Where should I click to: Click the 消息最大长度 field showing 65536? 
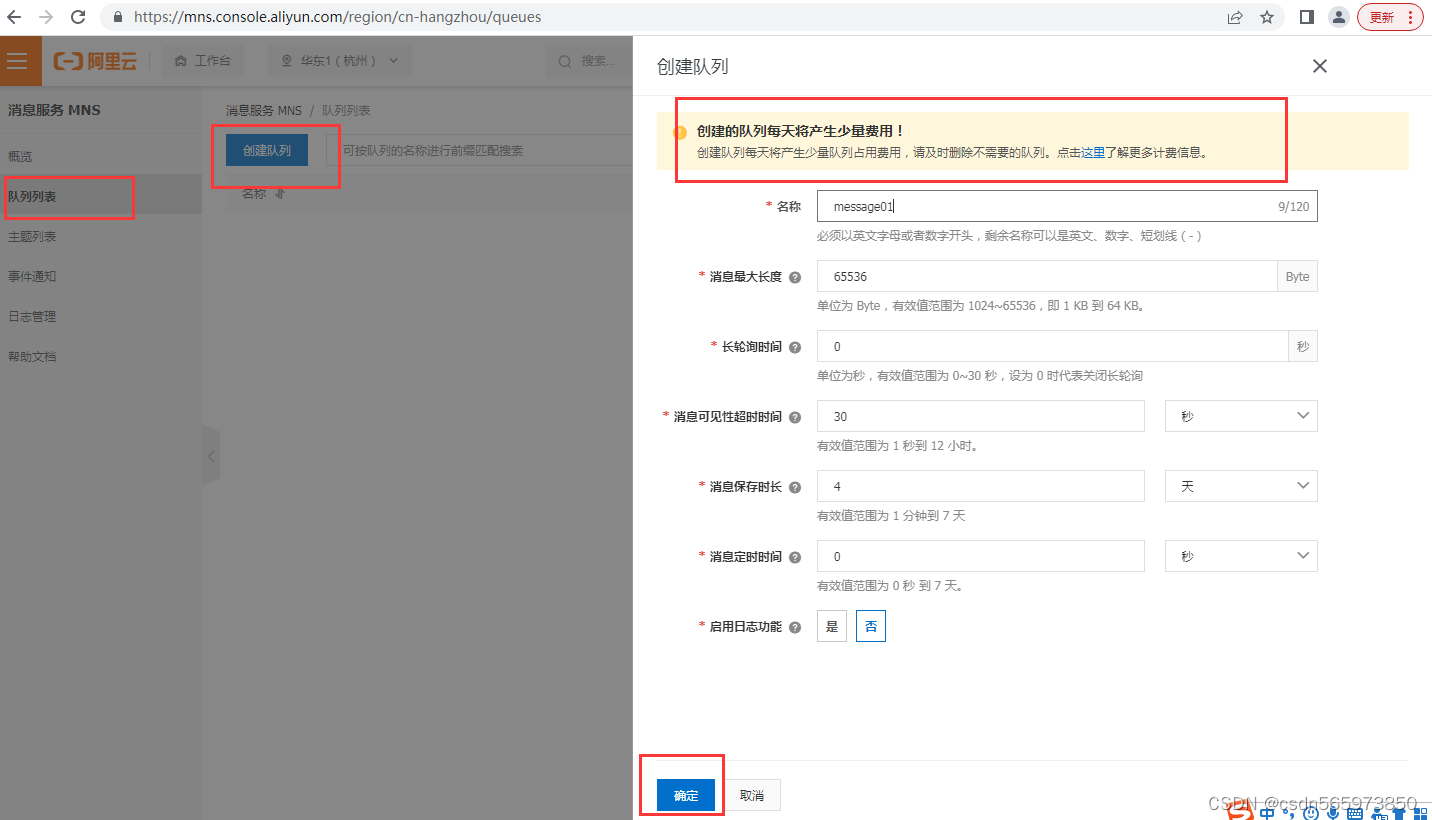(x=1047, y=276)
